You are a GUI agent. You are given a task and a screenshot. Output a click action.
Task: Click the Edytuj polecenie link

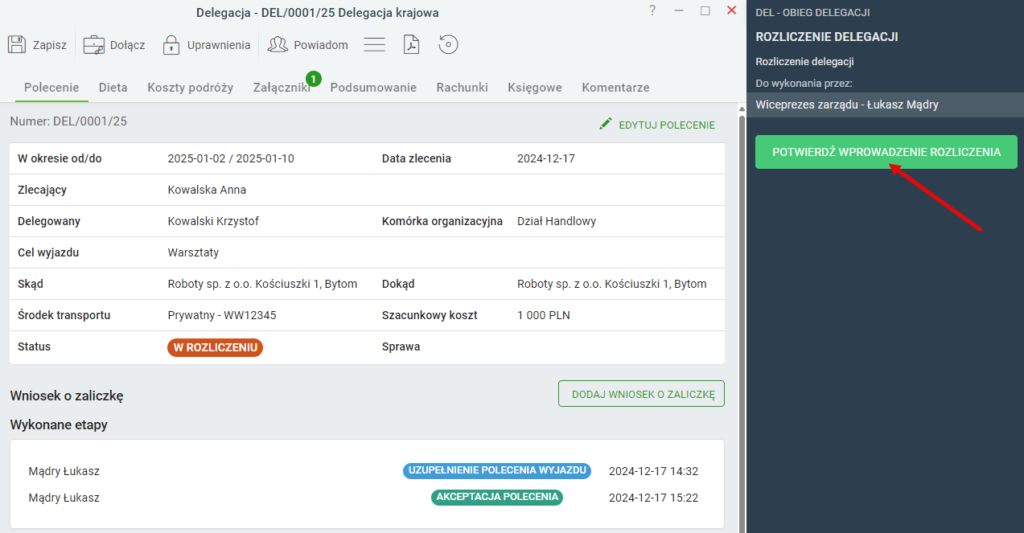coord(667,125)
